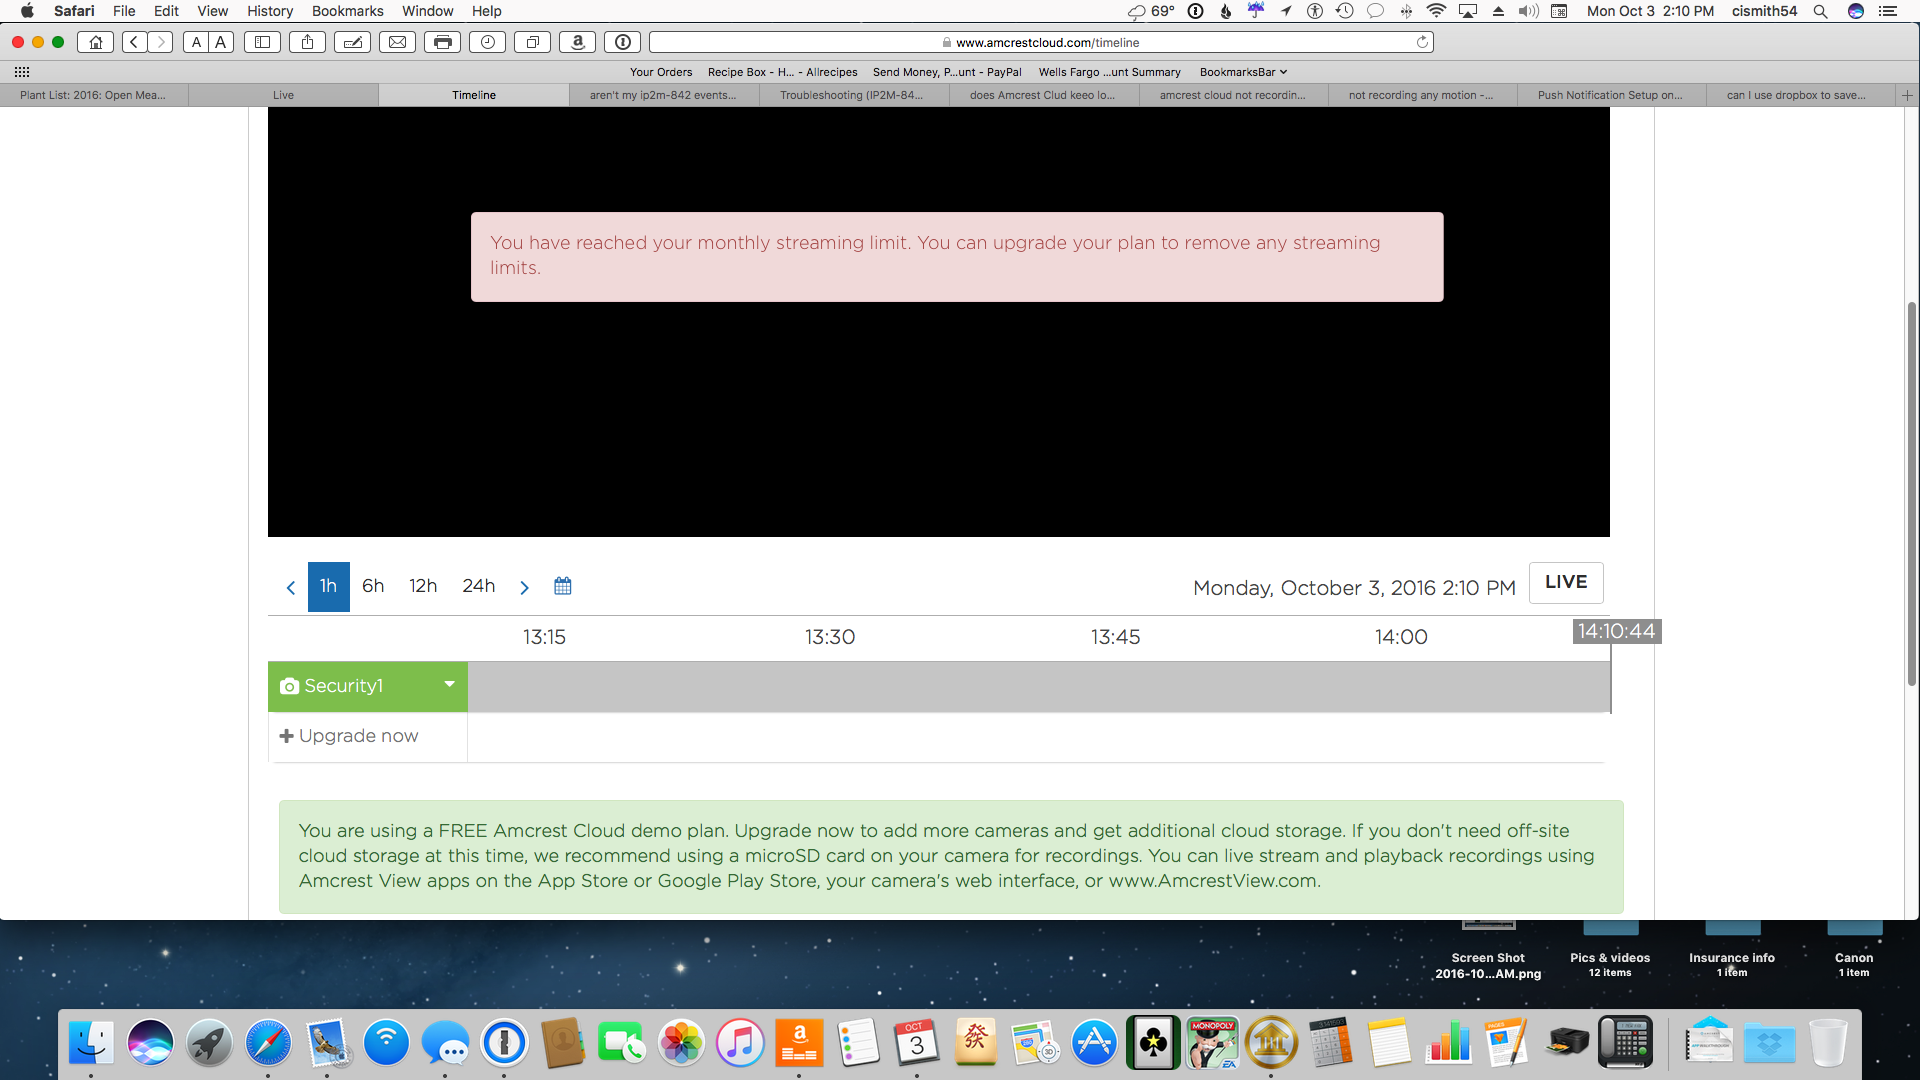
Task: Select the 12h timeline range
Action: [x=423, y=586]
